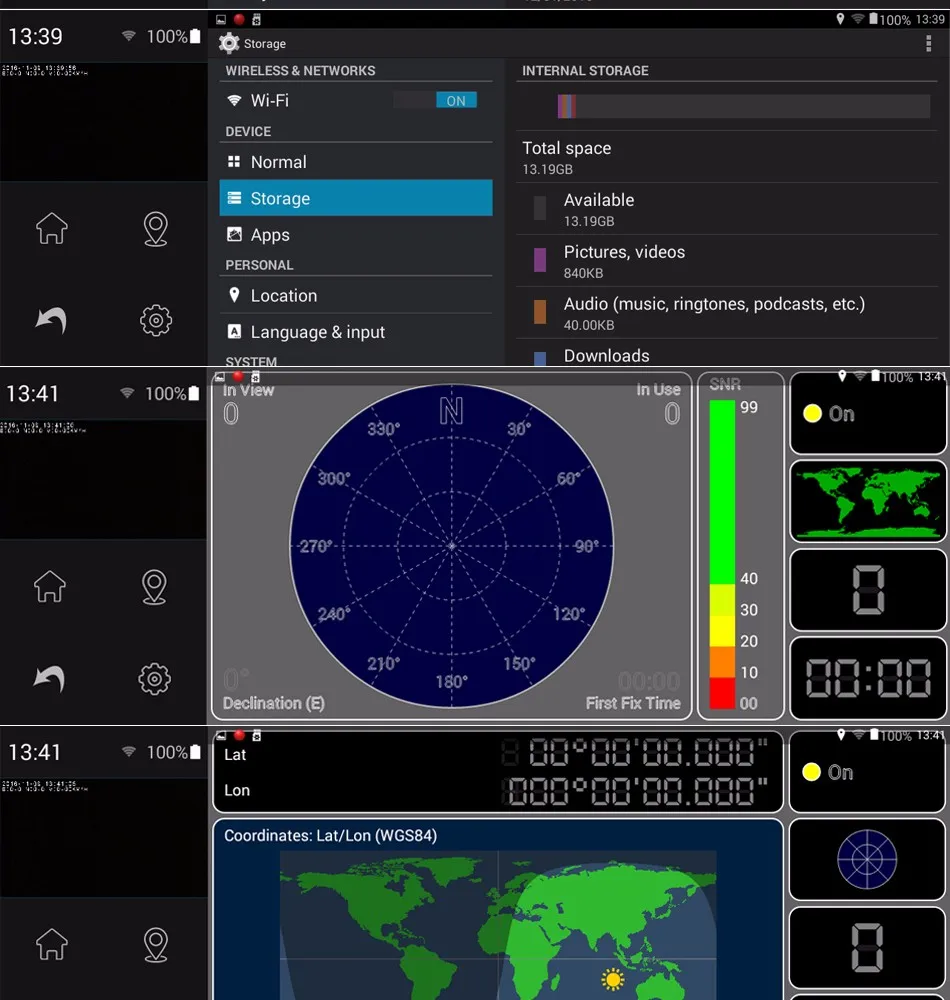Click the internal storage usage bar

[743, 106]
